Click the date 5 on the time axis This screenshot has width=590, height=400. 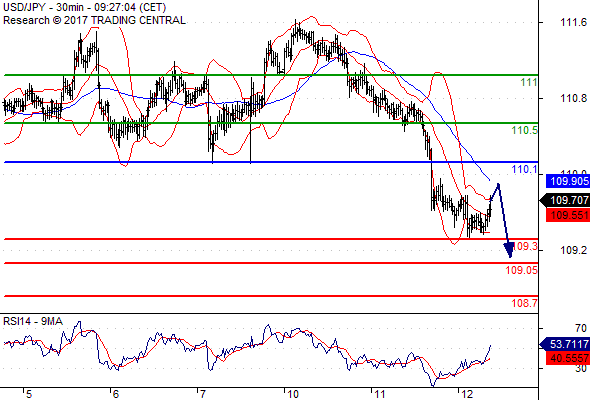[x=29, y=394]
